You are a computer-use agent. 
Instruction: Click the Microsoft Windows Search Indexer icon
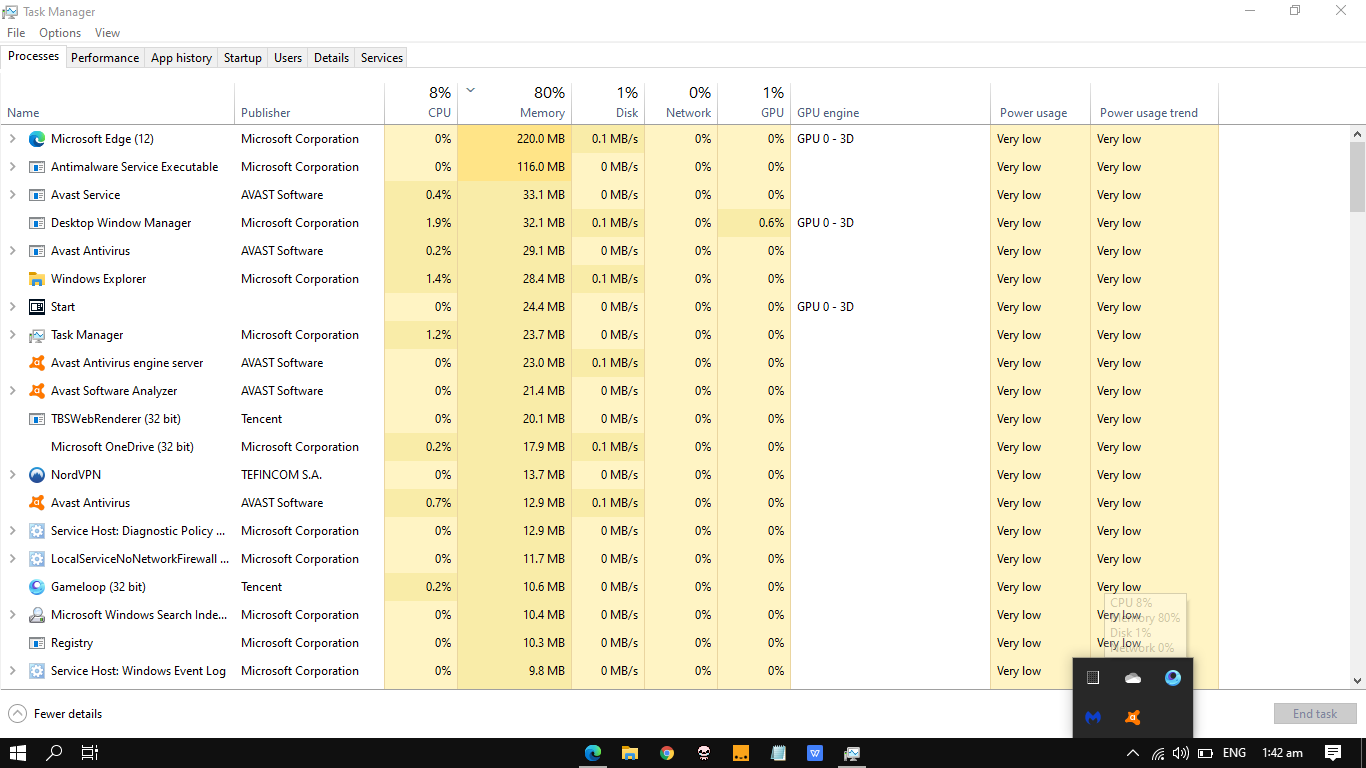click(37, 615)
